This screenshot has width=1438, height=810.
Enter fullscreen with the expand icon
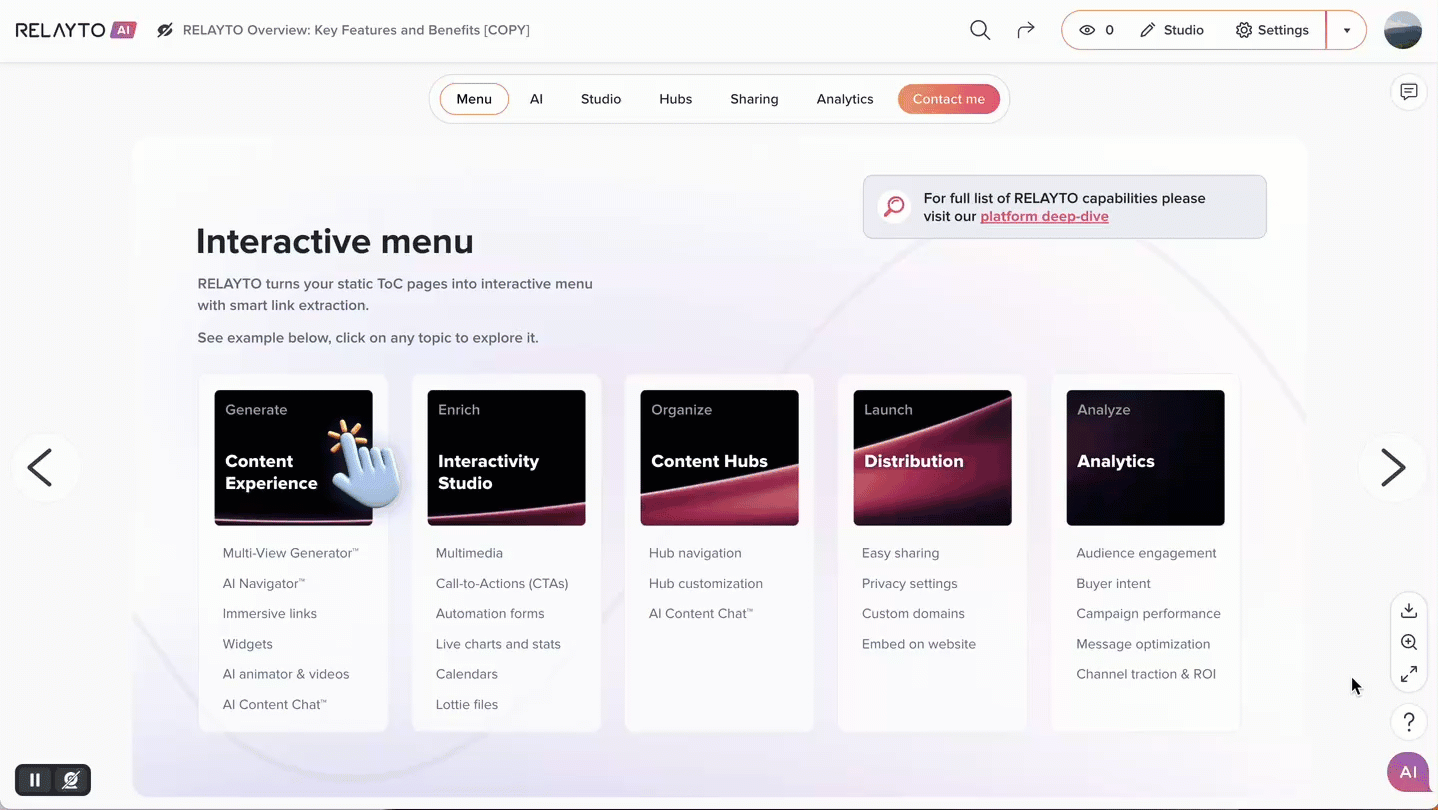pos(1408,674)
